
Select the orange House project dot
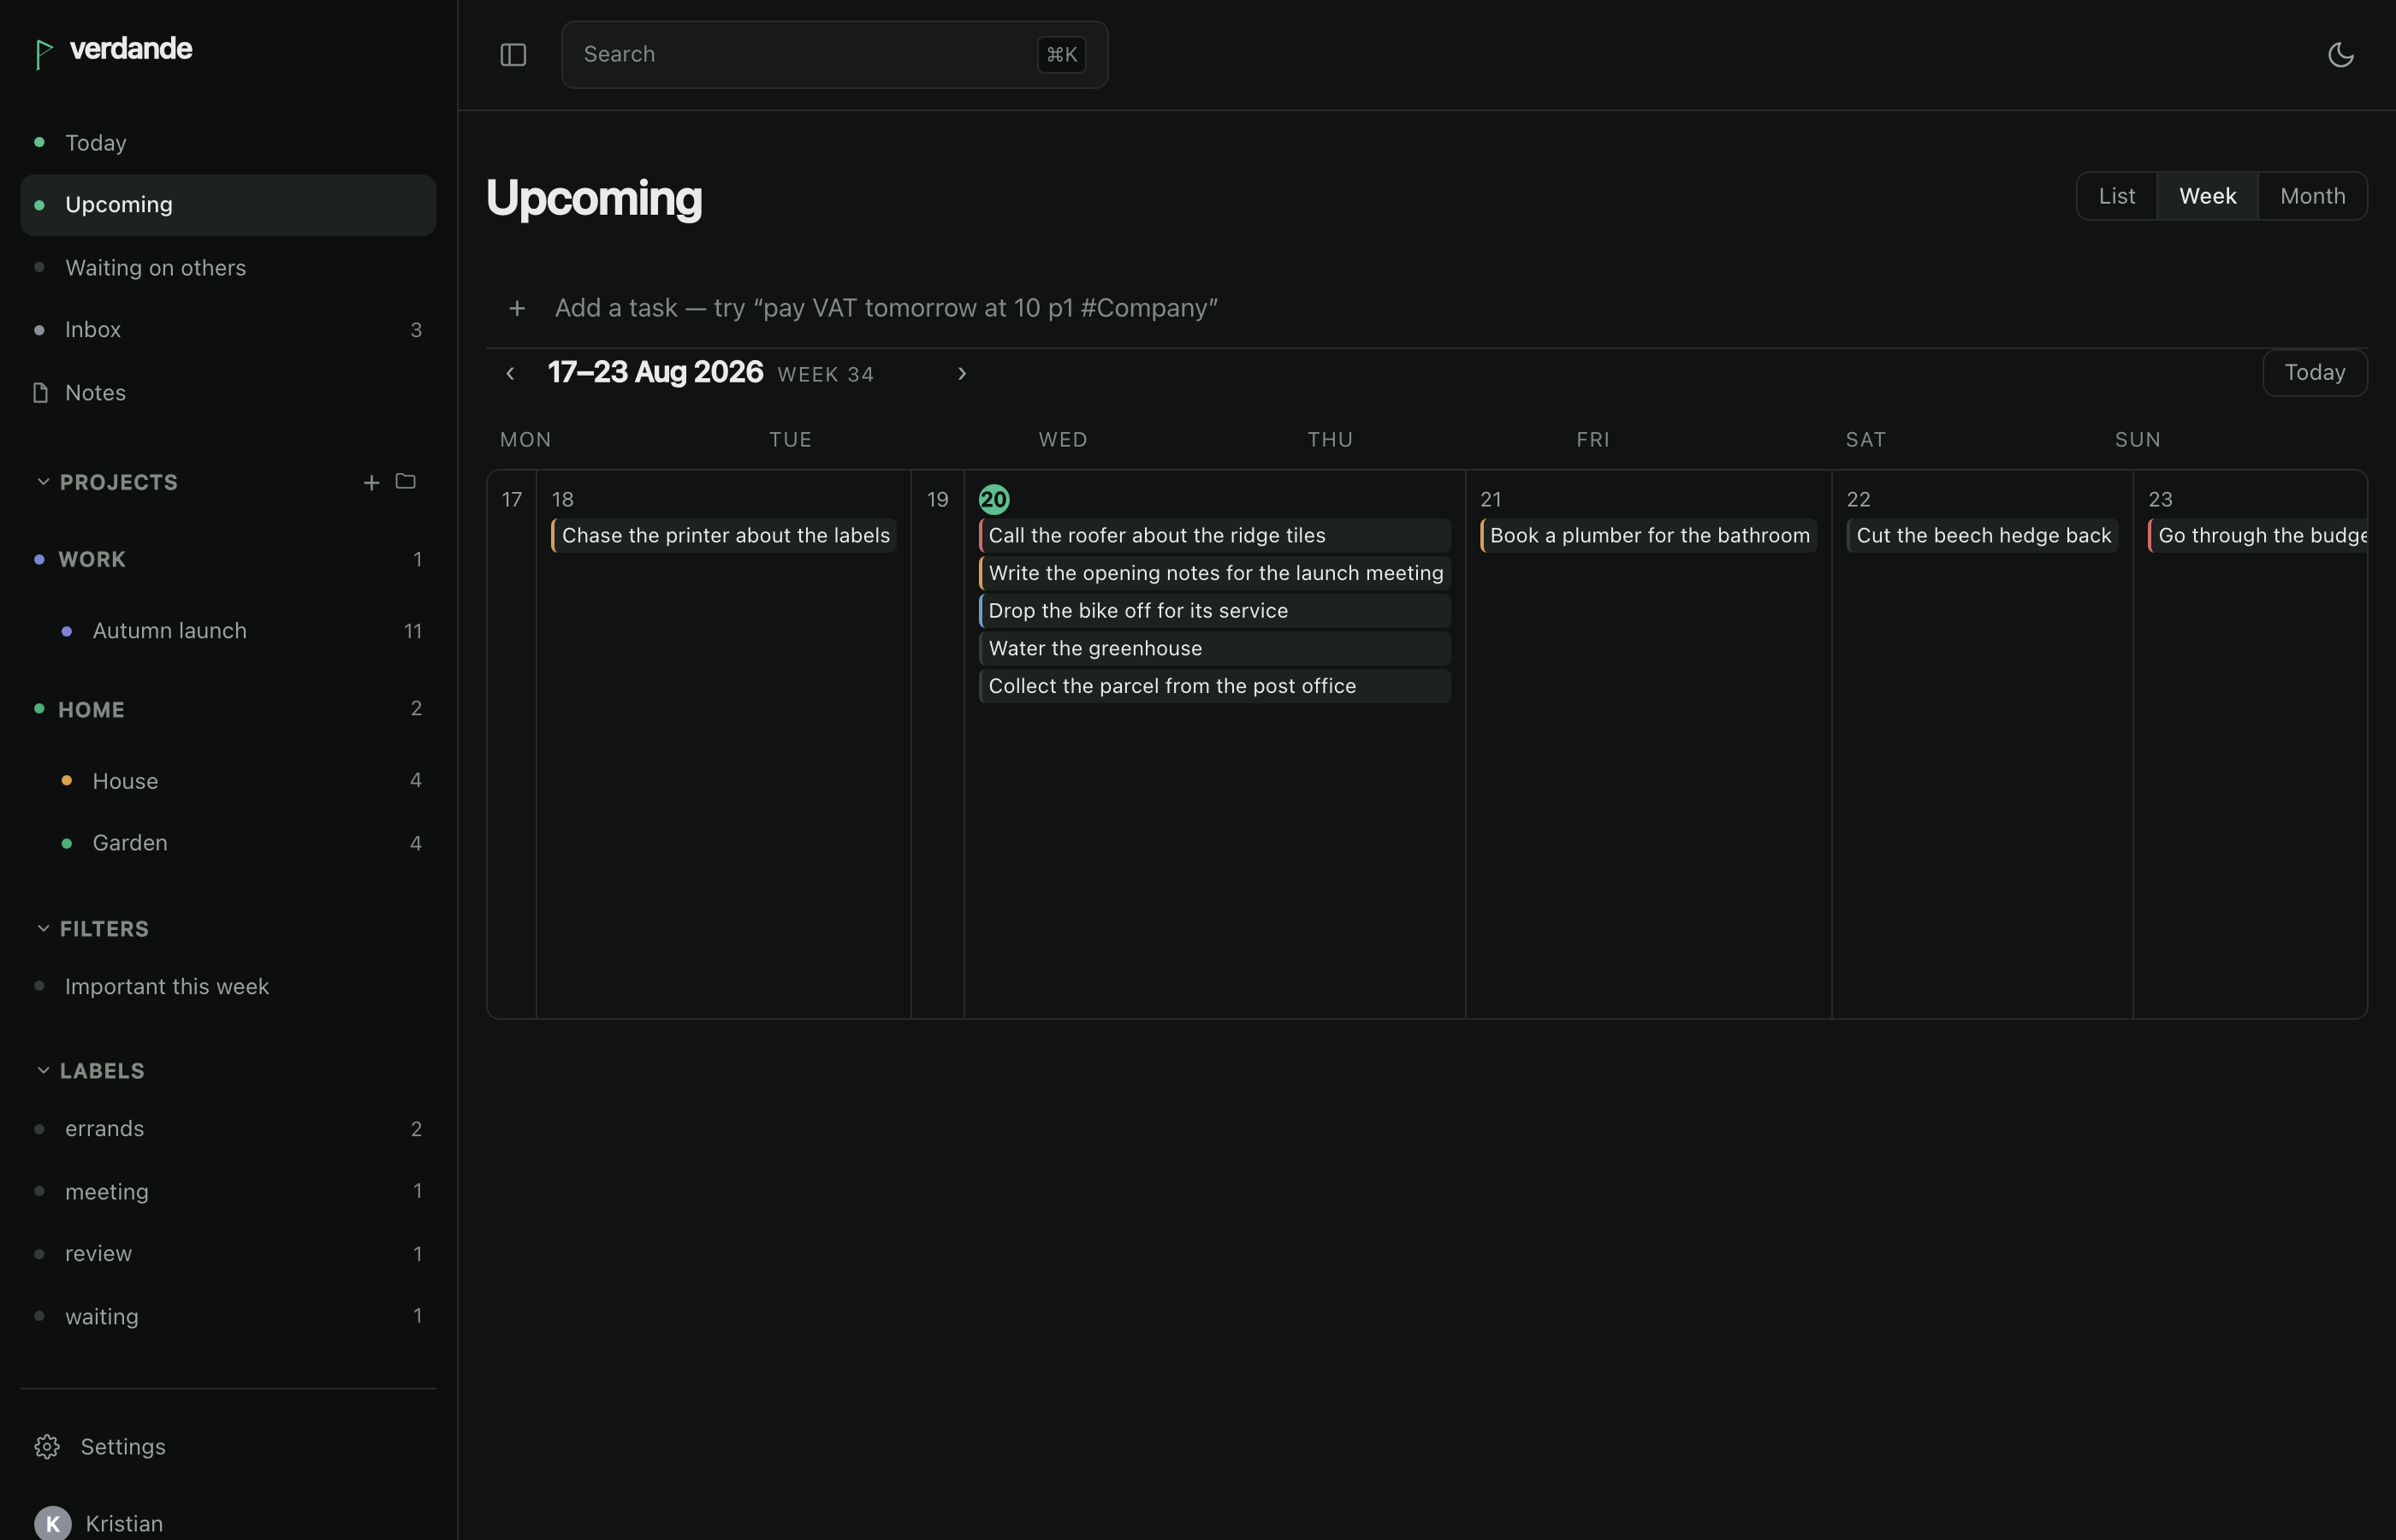[x=66, y=780]
